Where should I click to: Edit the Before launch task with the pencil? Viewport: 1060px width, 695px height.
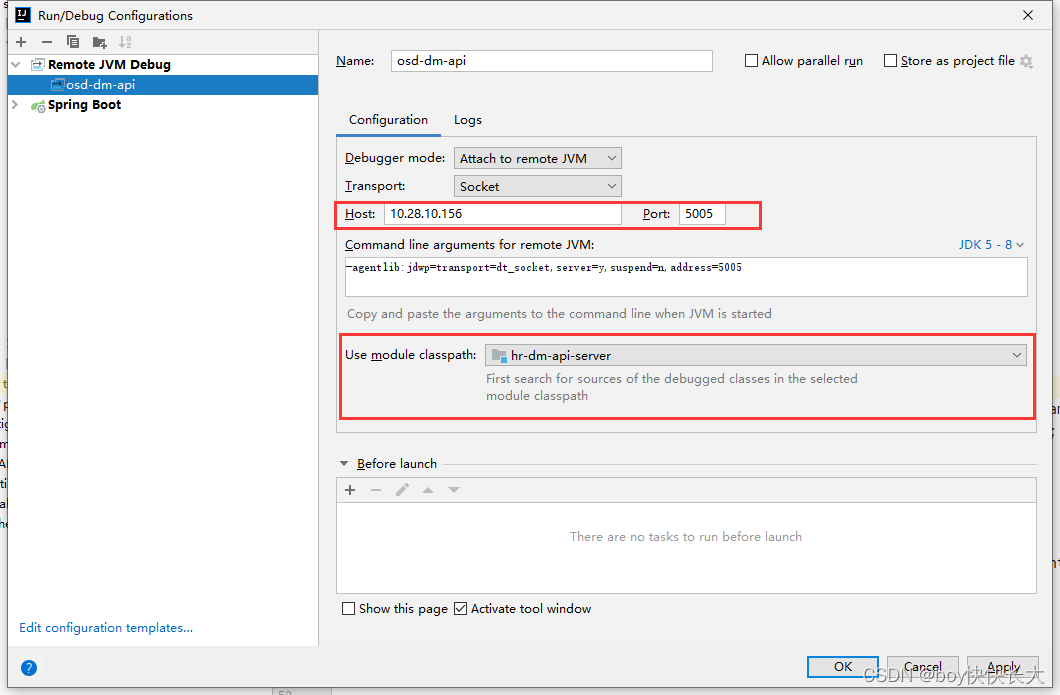tap(402, 490)
